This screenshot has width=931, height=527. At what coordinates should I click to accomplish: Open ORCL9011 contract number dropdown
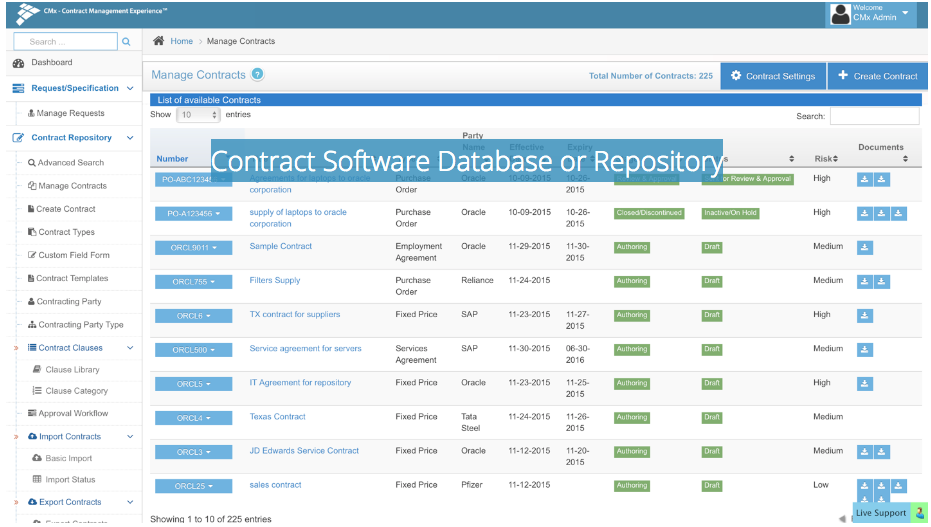pyautogui.click(x=194, y=247)
